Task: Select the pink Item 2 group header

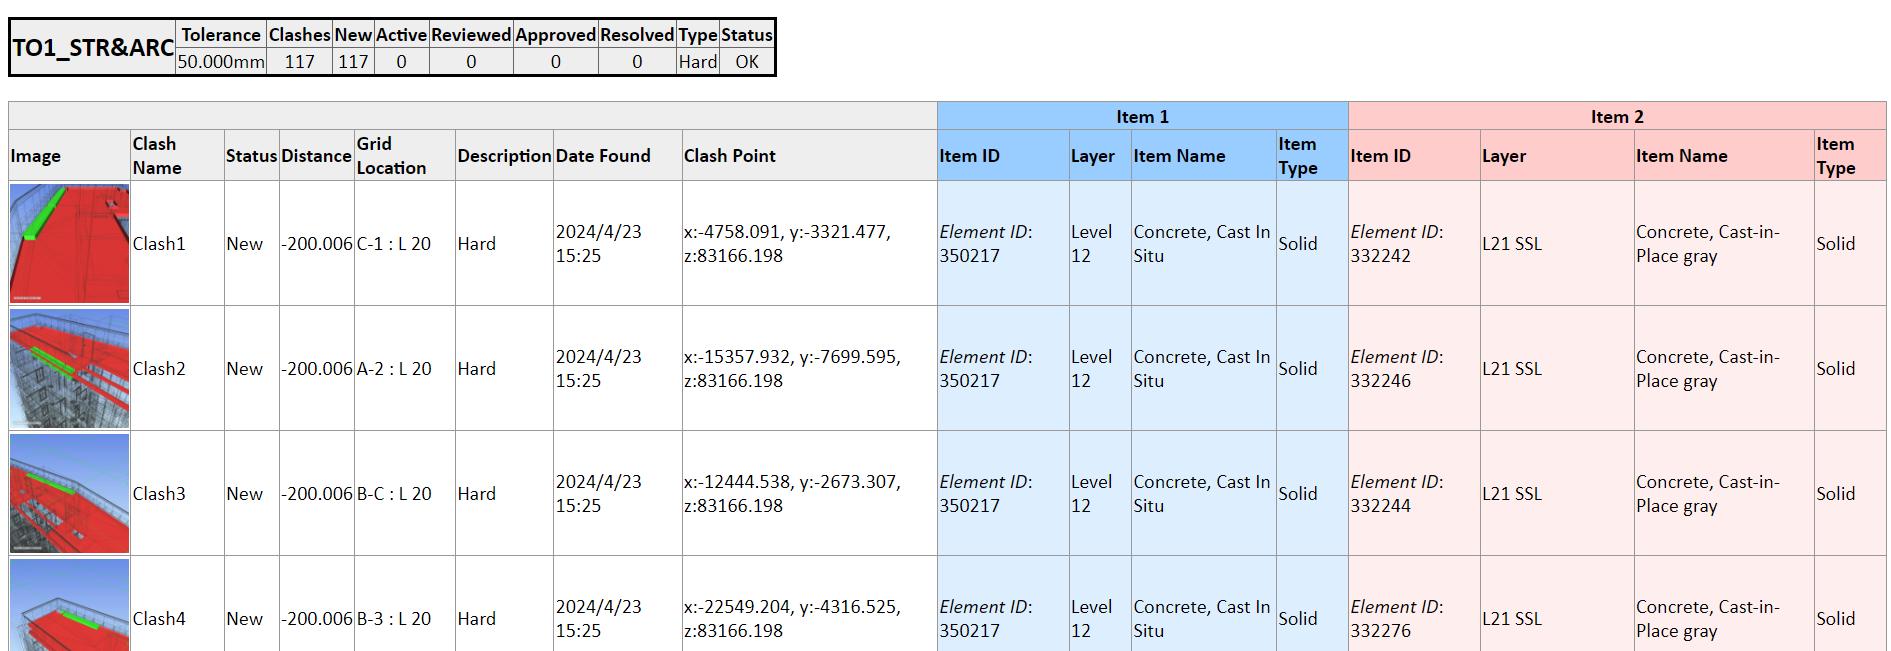Action: (x=1616, y=117)
